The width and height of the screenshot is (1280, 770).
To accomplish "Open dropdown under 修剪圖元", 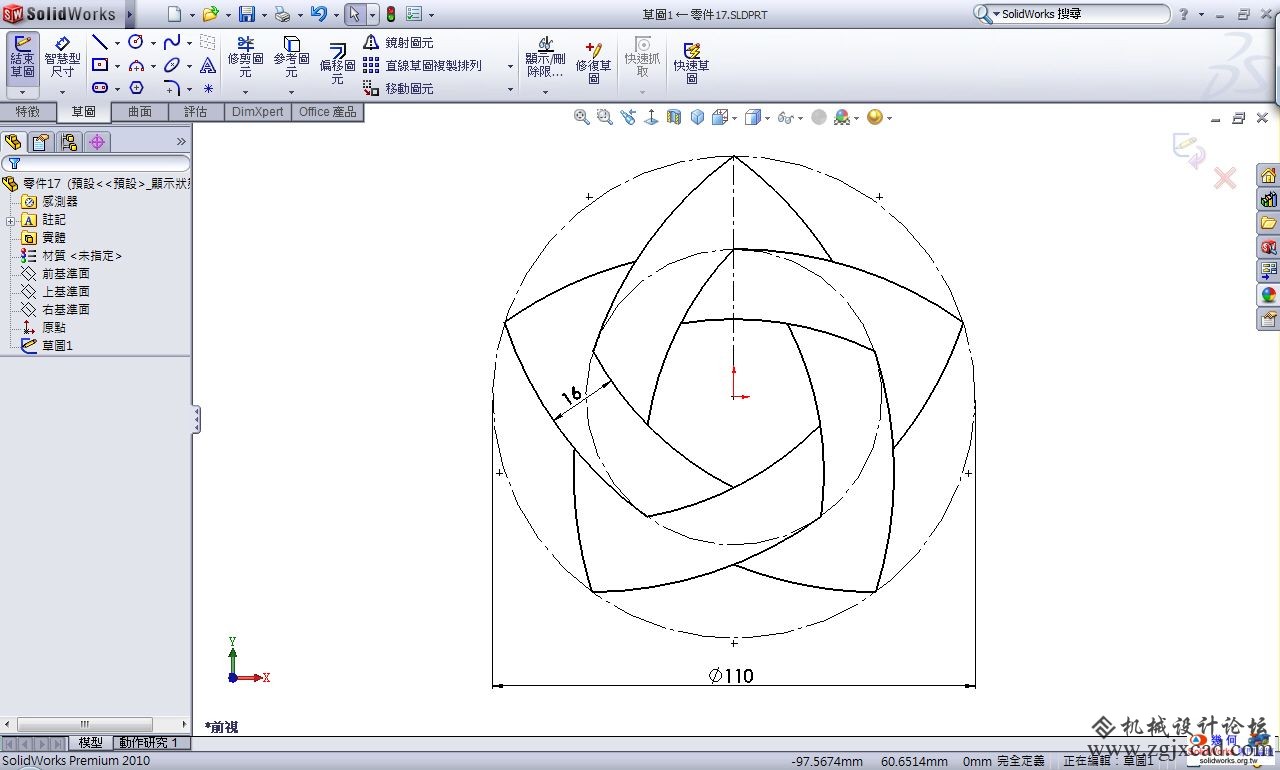I will coord(245,92).
